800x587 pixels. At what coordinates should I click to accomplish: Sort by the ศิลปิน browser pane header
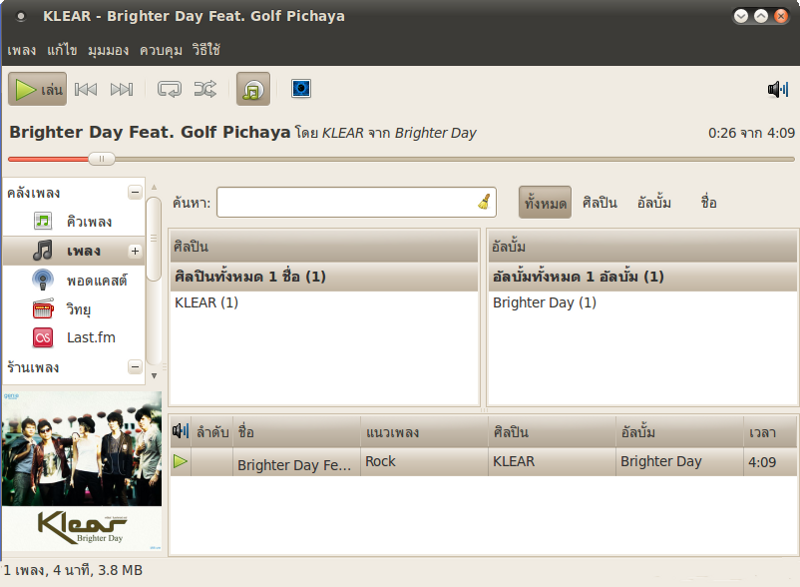tap(324, 246)
